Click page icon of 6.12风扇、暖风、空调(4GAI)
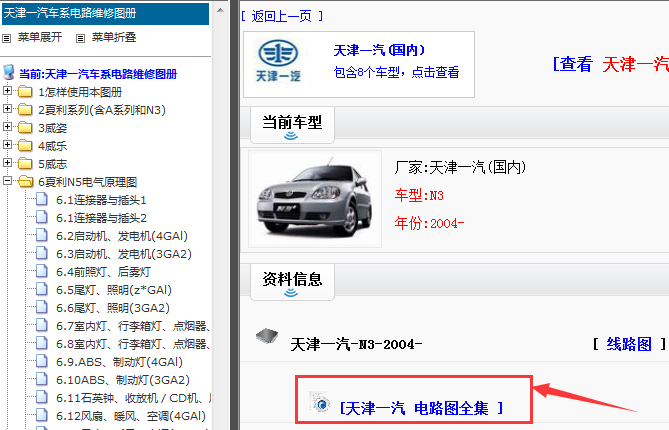The width and height of the screenshot is (669, 430). click(42, 415)
